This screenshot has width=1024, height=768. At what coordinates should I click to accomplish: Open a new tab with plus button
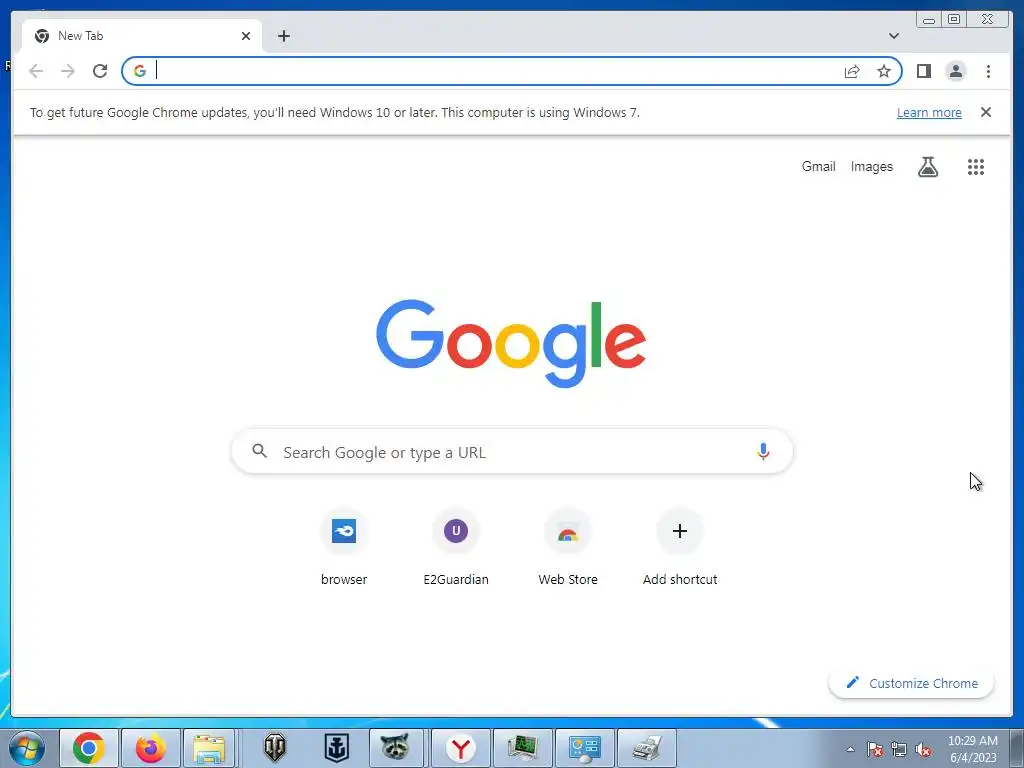[x=283, y=36]
